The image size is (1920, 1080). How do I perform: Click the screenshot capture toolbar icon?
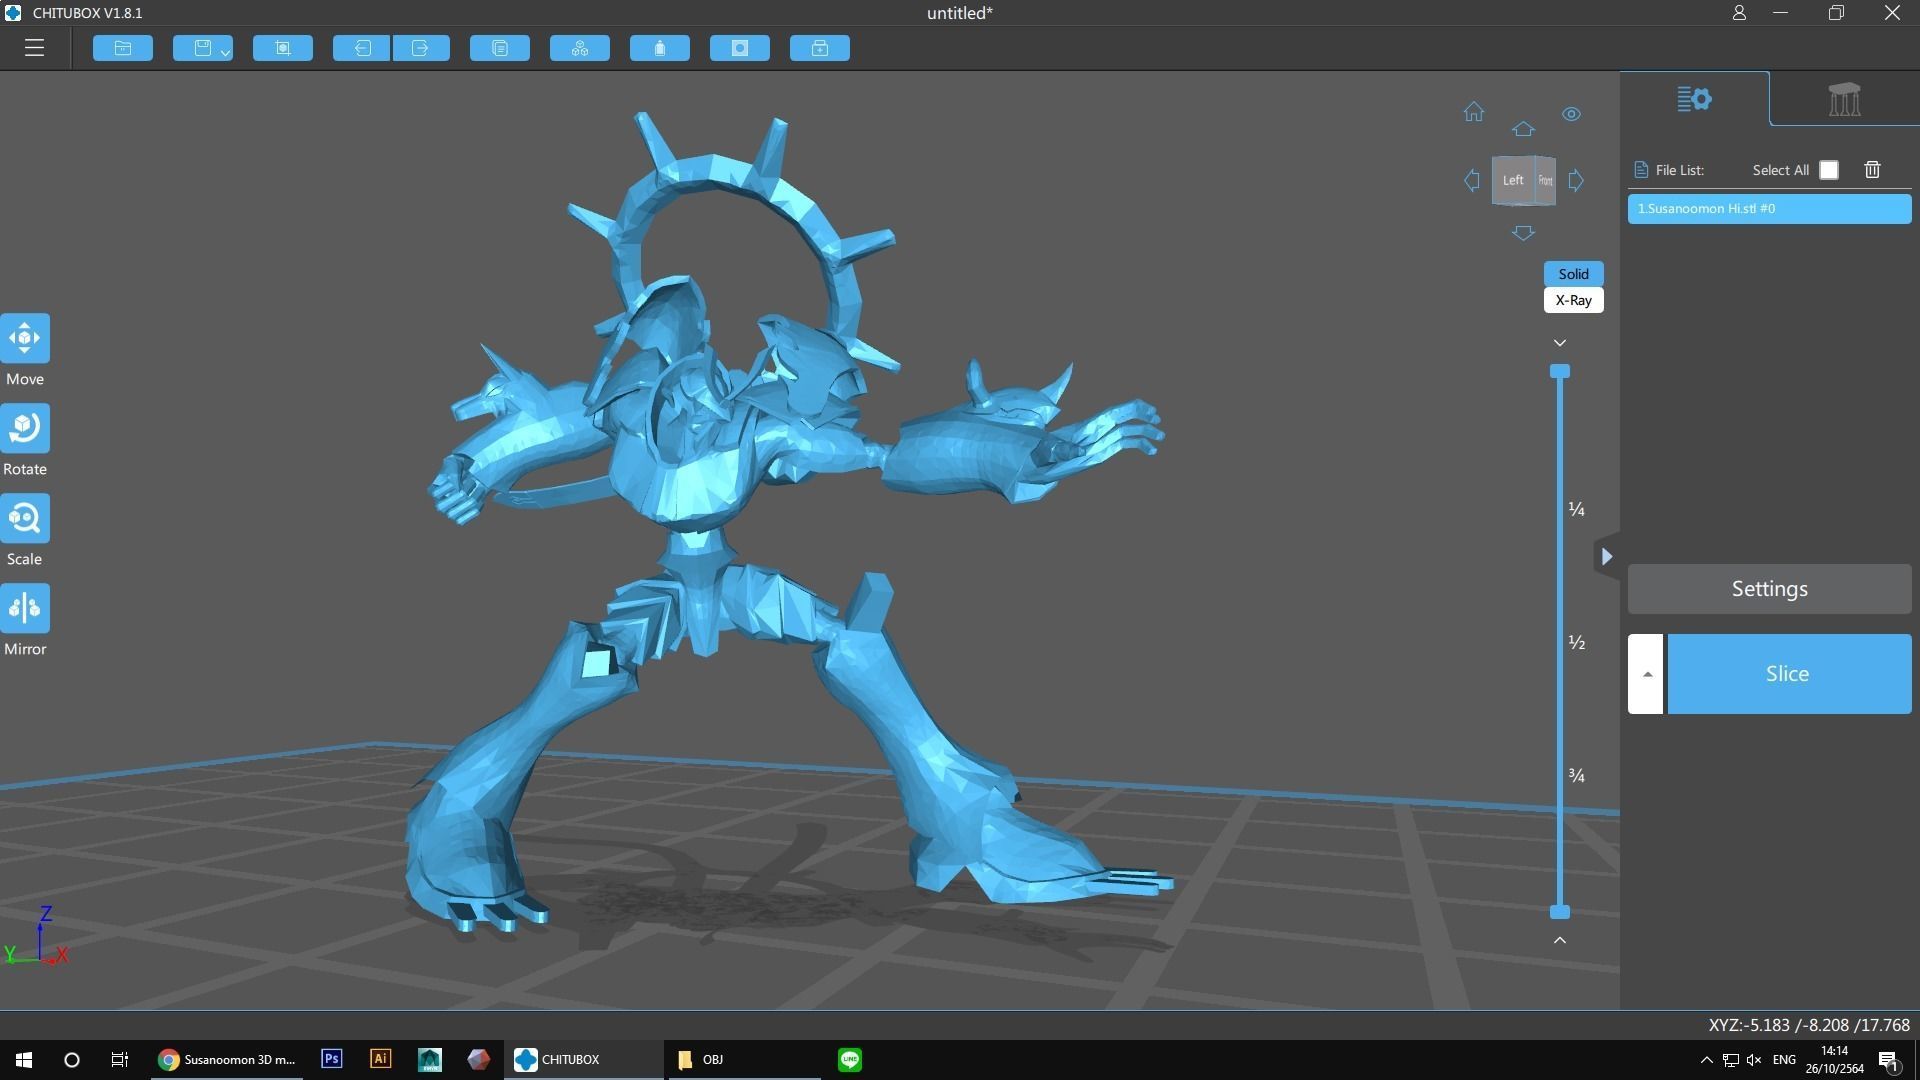coord(283,48)
